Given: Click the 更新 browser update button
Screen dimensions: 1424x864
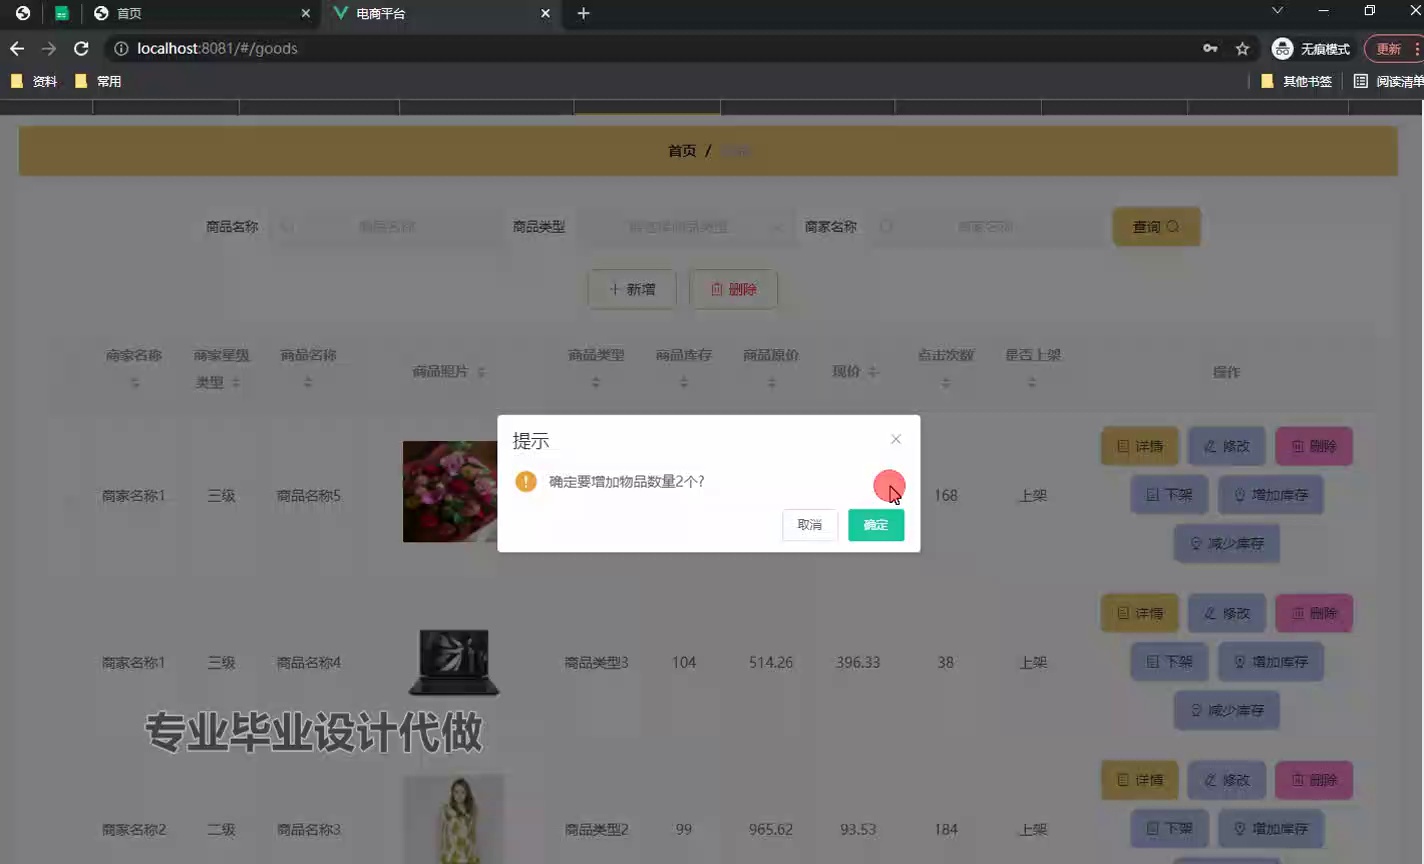Looking at the screenshot, I should point(1394,48).
